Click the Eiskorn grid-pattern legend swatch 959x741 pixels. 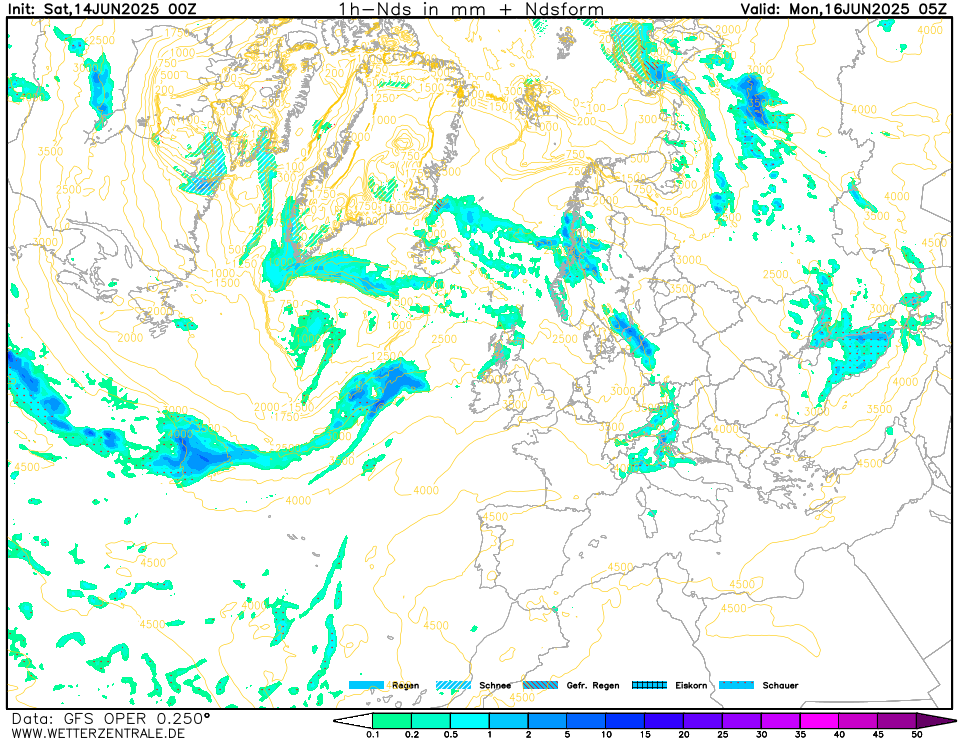pos(650,685)
